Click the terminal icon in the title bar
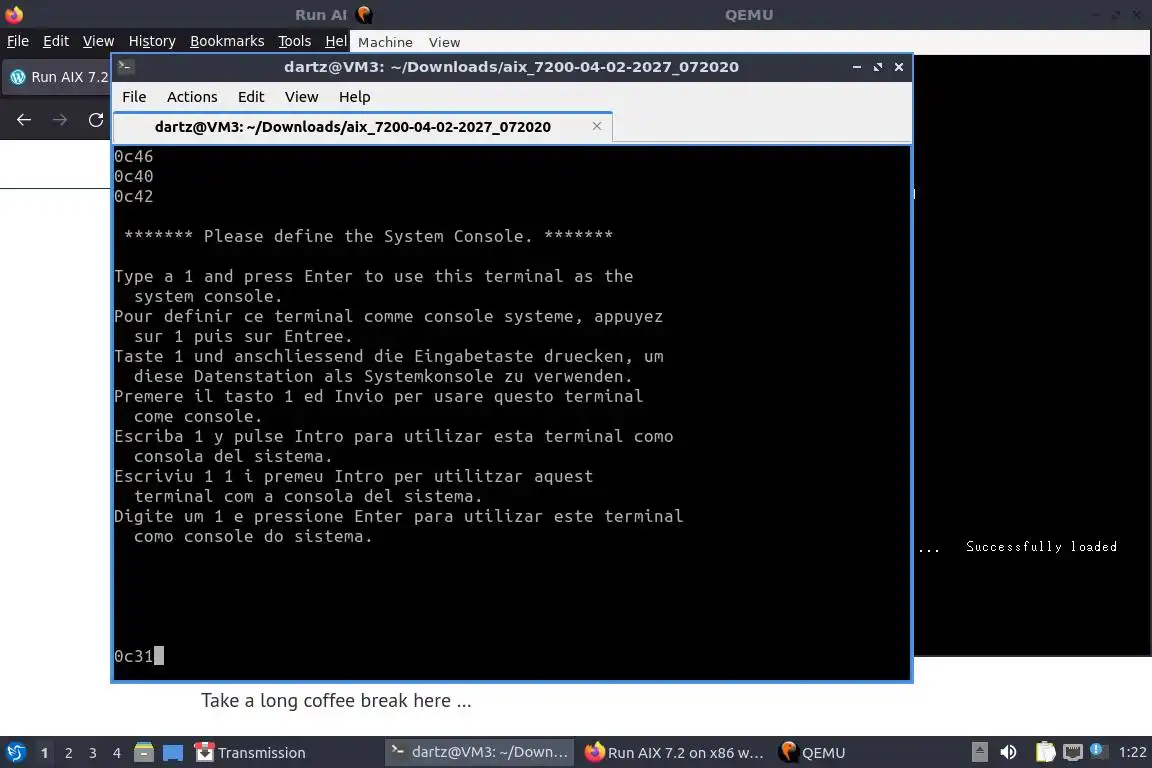This screenshot has height=768, width=1152. (125, 67)
